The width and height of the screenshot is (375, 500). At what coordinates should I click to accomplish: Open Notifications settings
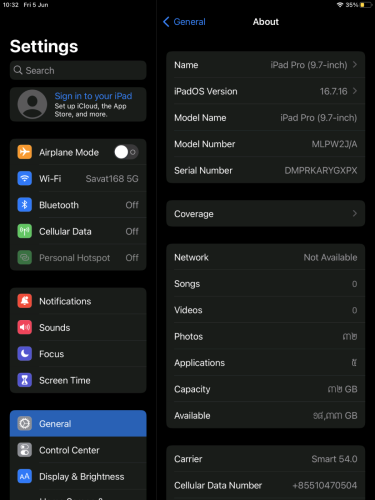click(x=78, y=301)
